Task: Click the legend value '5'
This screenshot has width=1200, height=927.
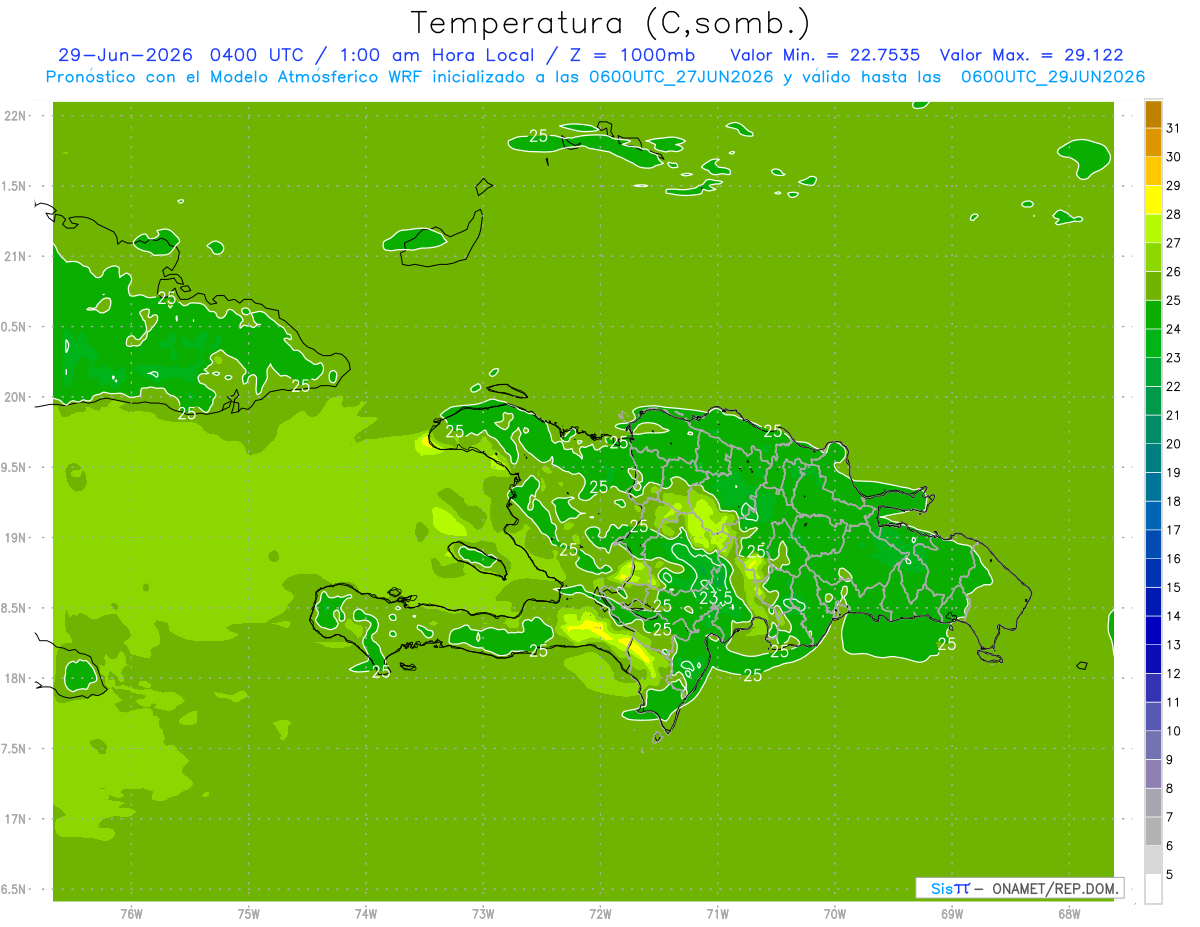Action: (x=1170, y=874)
